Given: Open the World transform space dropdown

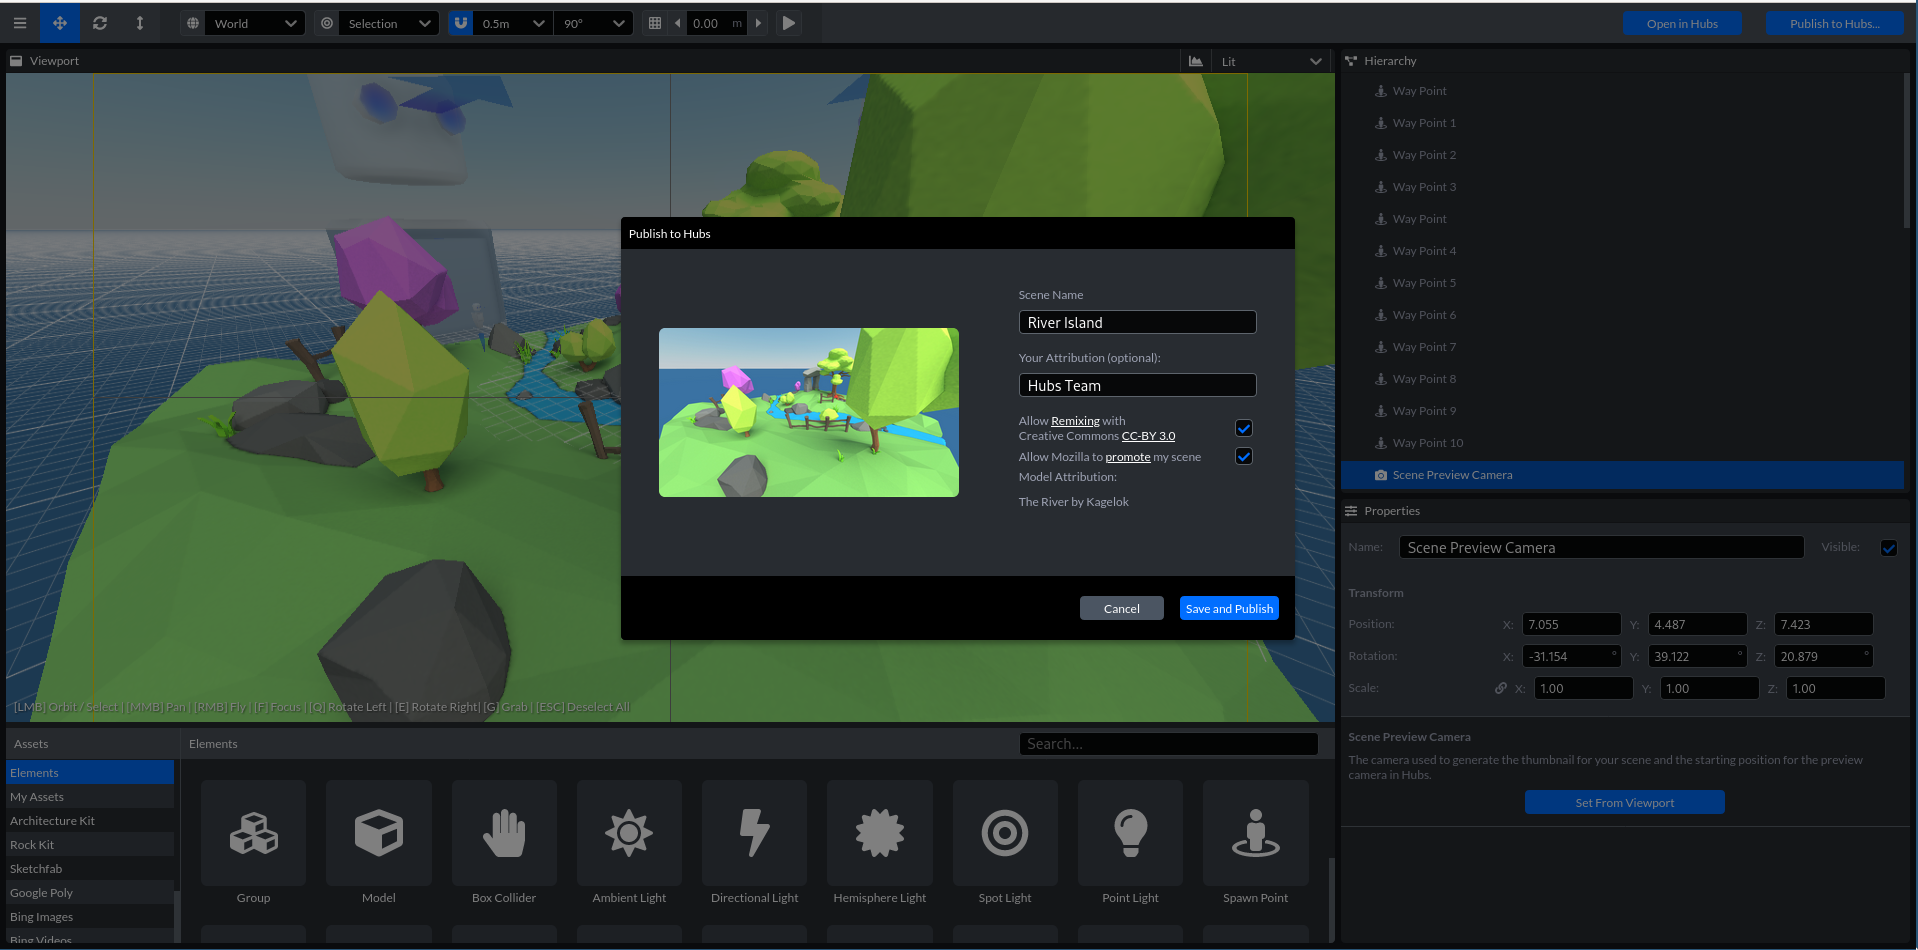Looking at the screenshot, I should [x=255, y=23].
